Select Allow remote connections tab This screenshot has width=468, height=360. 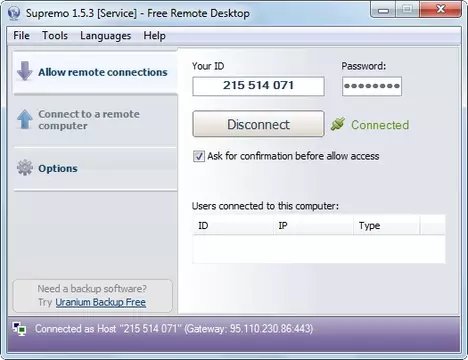(x=95, y=72)
